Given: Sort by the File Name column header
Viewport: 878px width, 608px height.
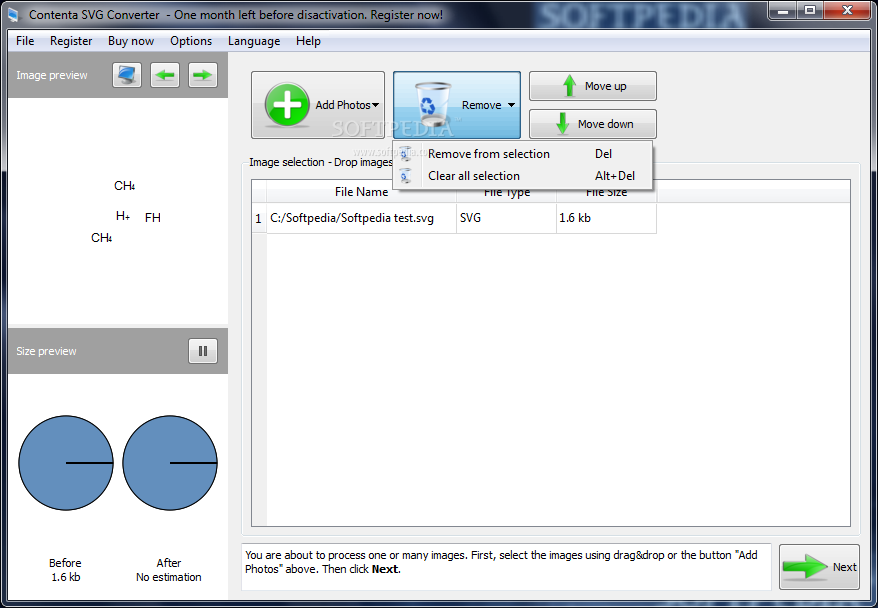Looking at the screenshot, I should [x=361, y=192].
